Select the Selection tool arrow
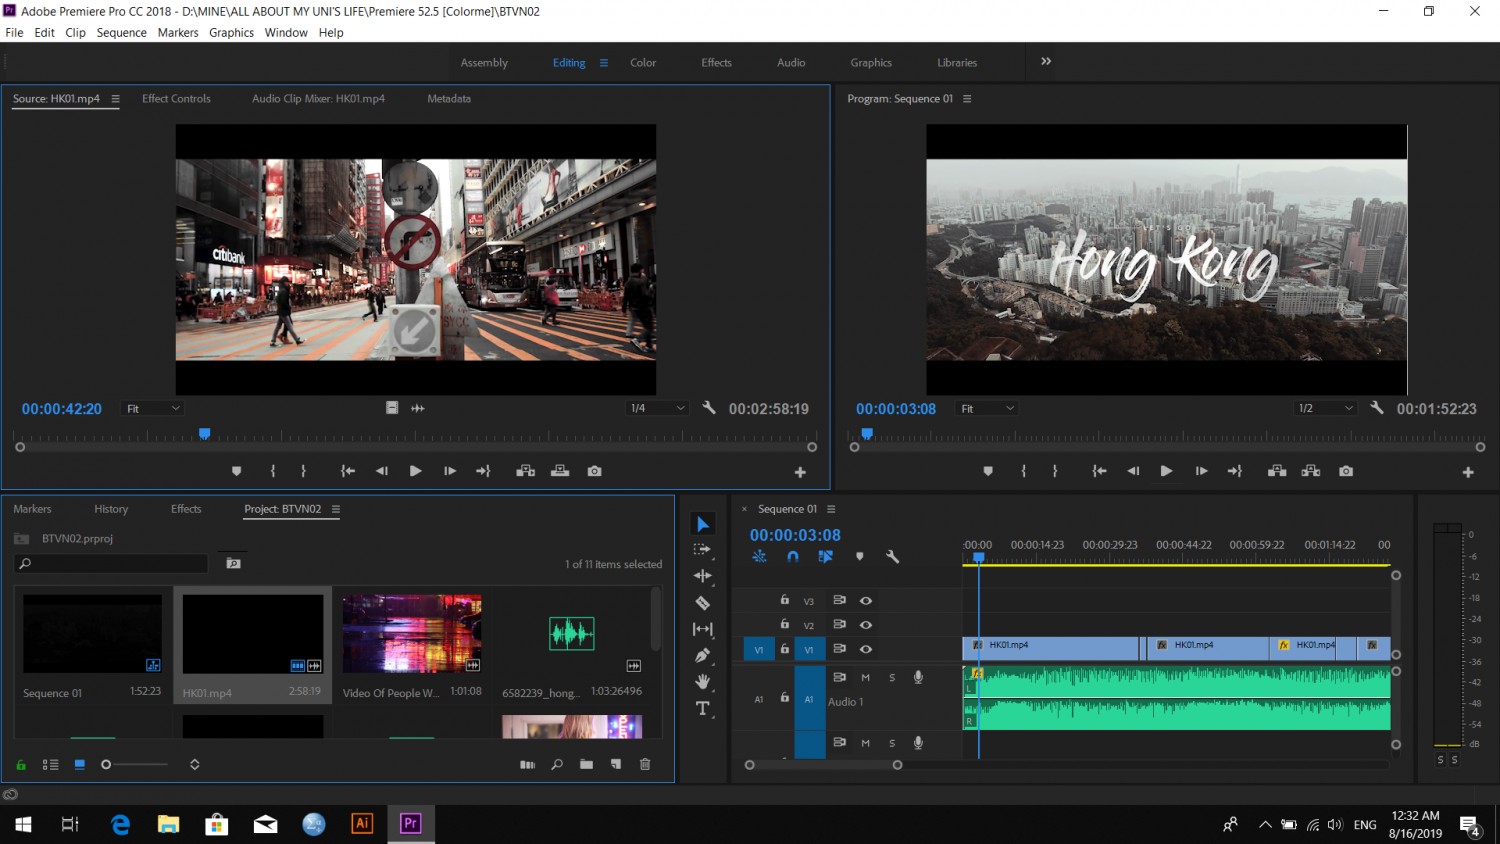 pyautogui.click(x=703, y=524)
